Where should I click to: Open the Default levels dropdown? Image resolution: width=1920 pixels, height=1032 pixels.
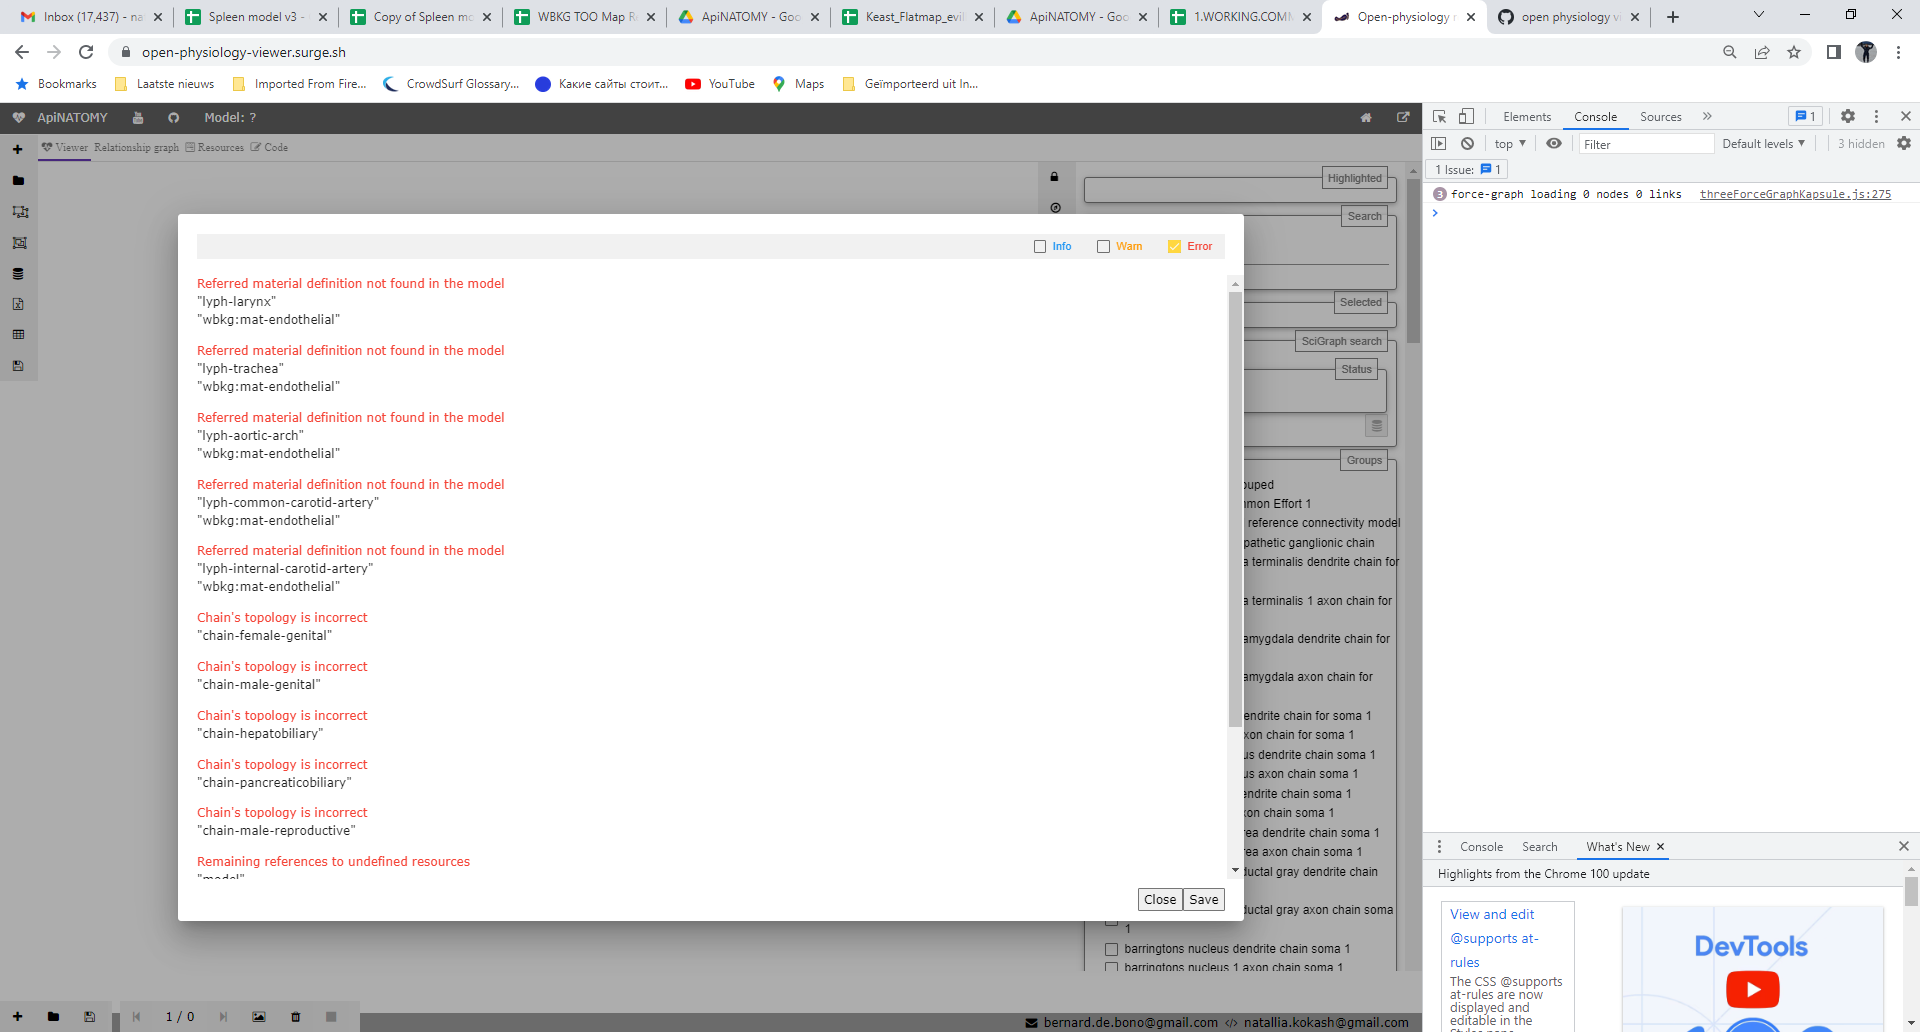point(1763,143)
